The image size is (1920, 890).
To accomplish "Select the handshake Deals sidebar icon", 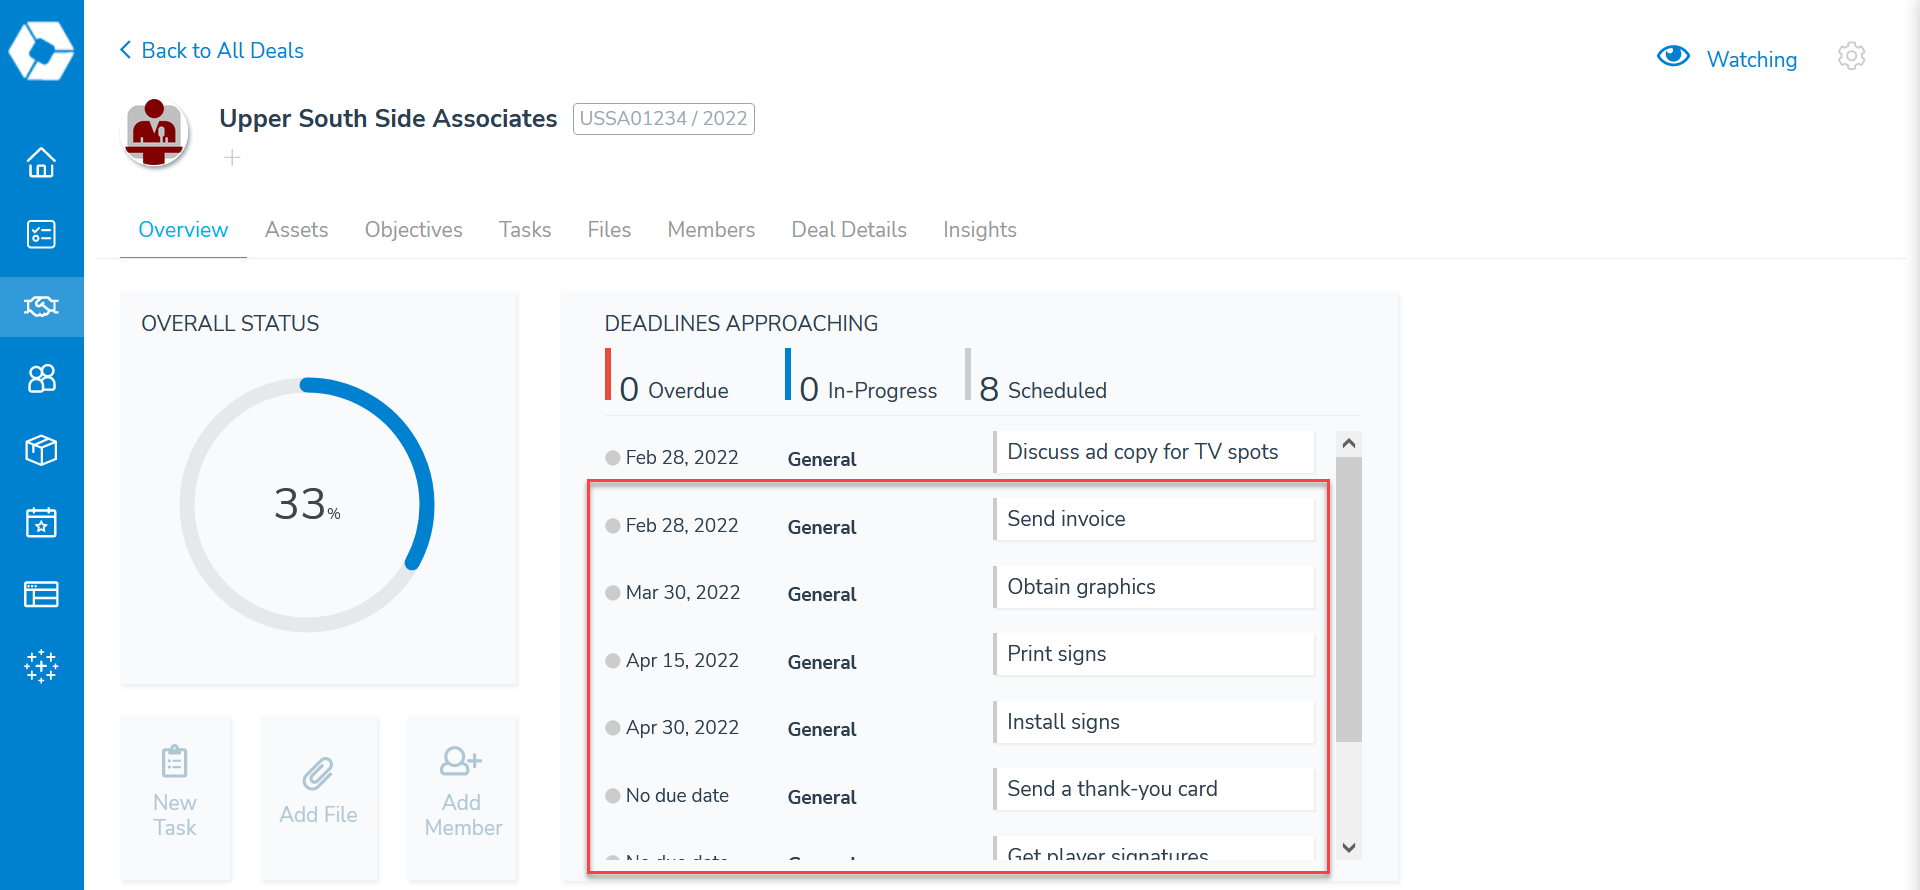I will [41, 306].
